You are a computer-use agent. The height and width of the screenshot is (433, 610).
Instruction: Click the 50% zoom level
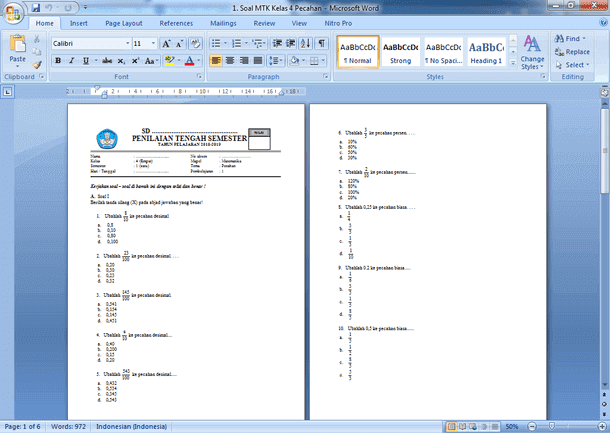(512, 427)
